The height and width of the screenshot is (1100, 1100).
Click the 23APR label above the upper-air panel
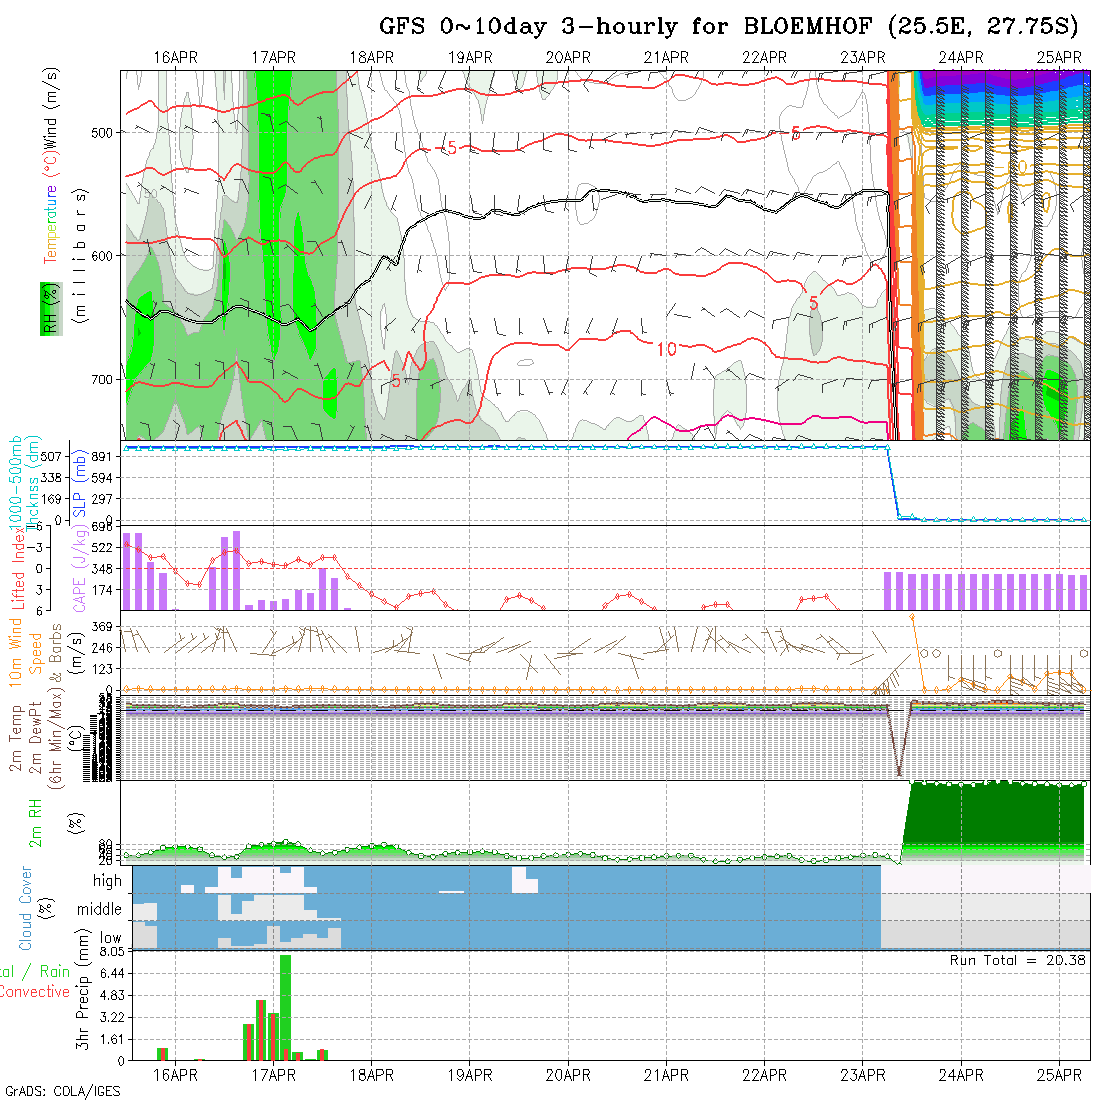[x=863, y=58]
